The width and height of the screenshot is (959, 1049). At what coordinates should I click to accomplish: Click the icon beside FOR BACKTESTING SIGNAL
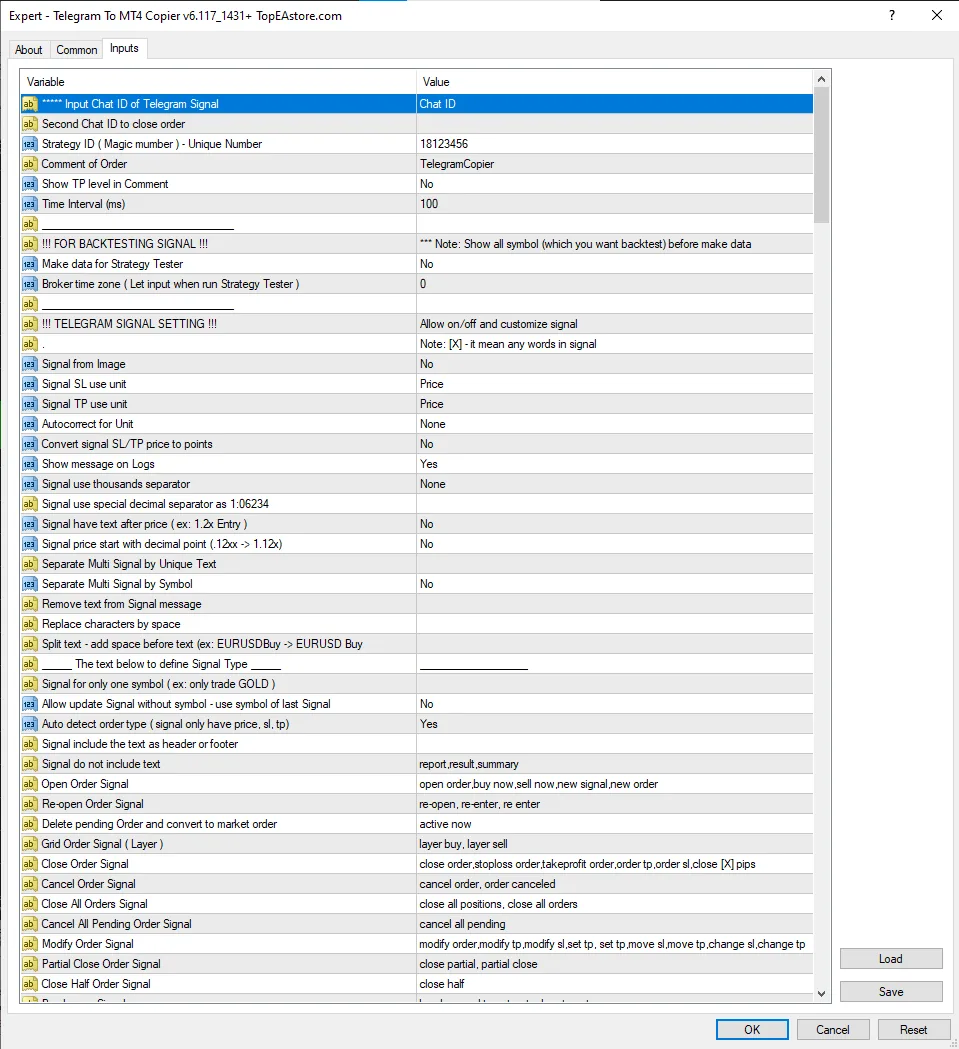click(29, 244)
